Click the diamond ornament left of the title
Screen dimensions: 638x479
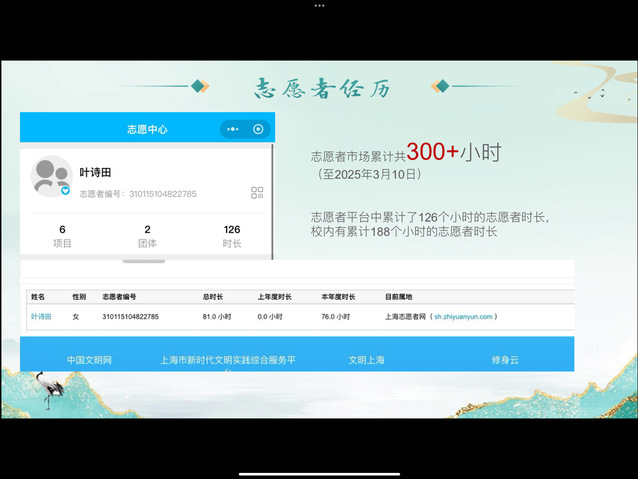200,87
